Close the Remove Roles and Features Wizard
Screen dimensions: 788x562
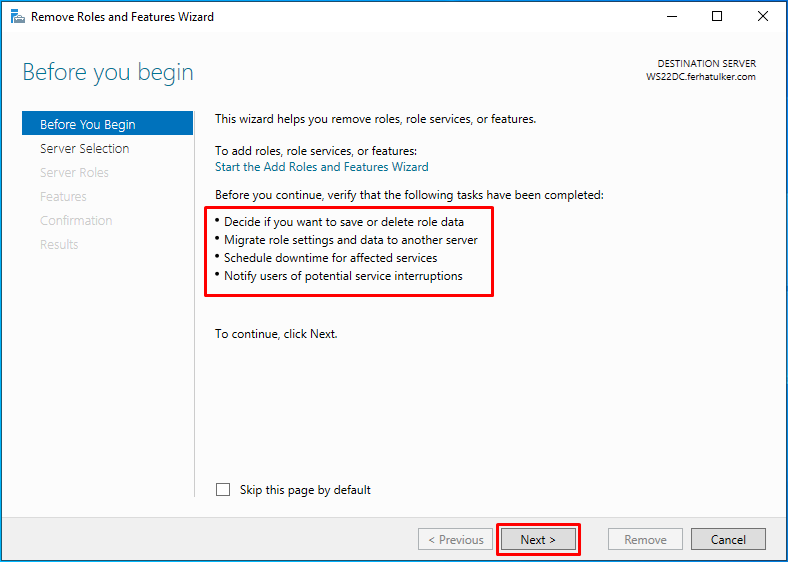[x=762, y=17]
